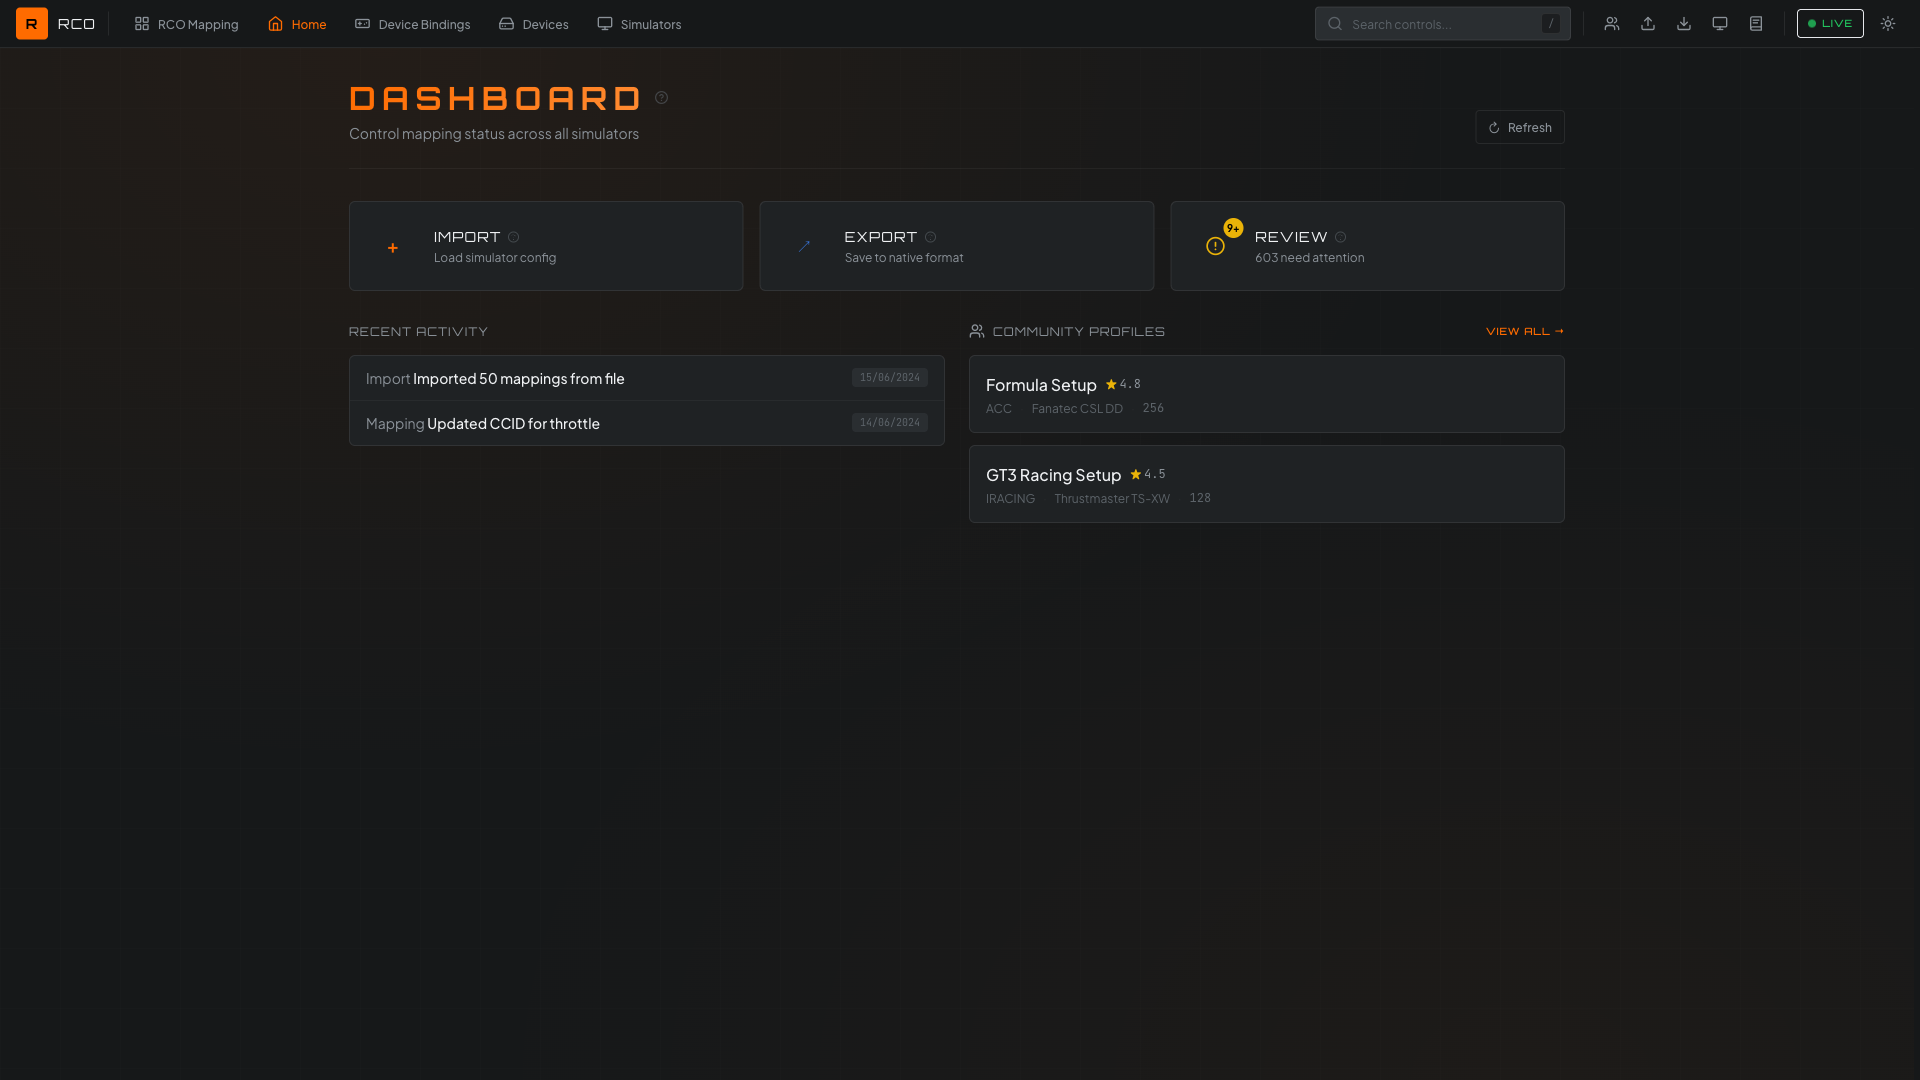
Task: Click the Refresh button
Action: point(1520,127)
